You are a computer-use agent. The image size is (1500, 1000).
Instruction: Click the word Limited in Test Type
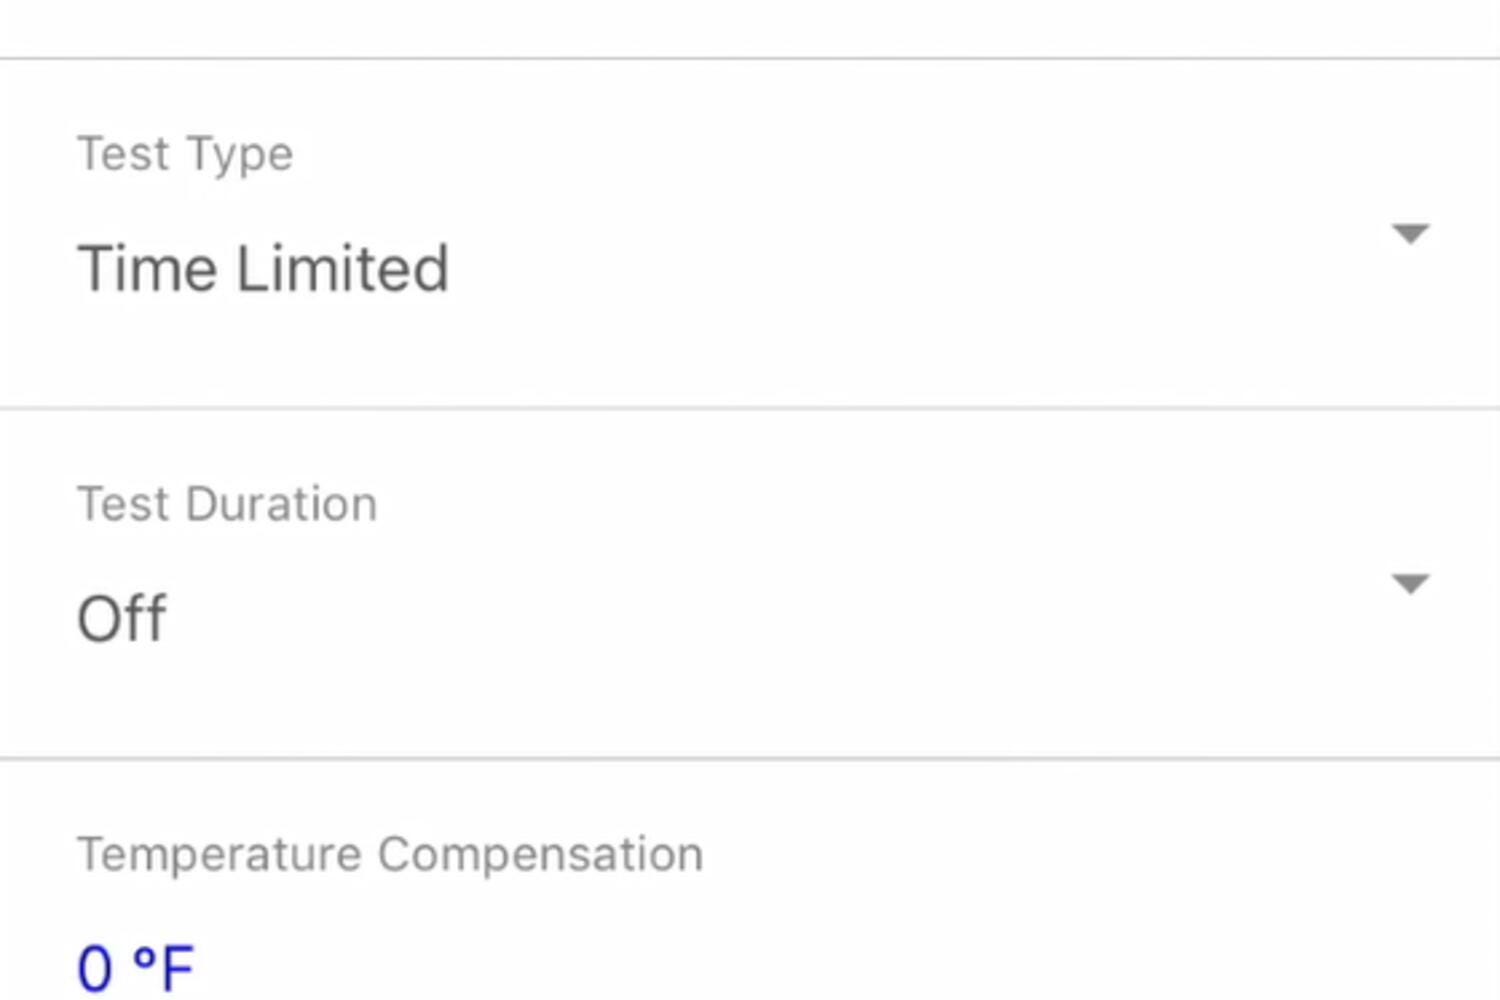tap(341, 268)
